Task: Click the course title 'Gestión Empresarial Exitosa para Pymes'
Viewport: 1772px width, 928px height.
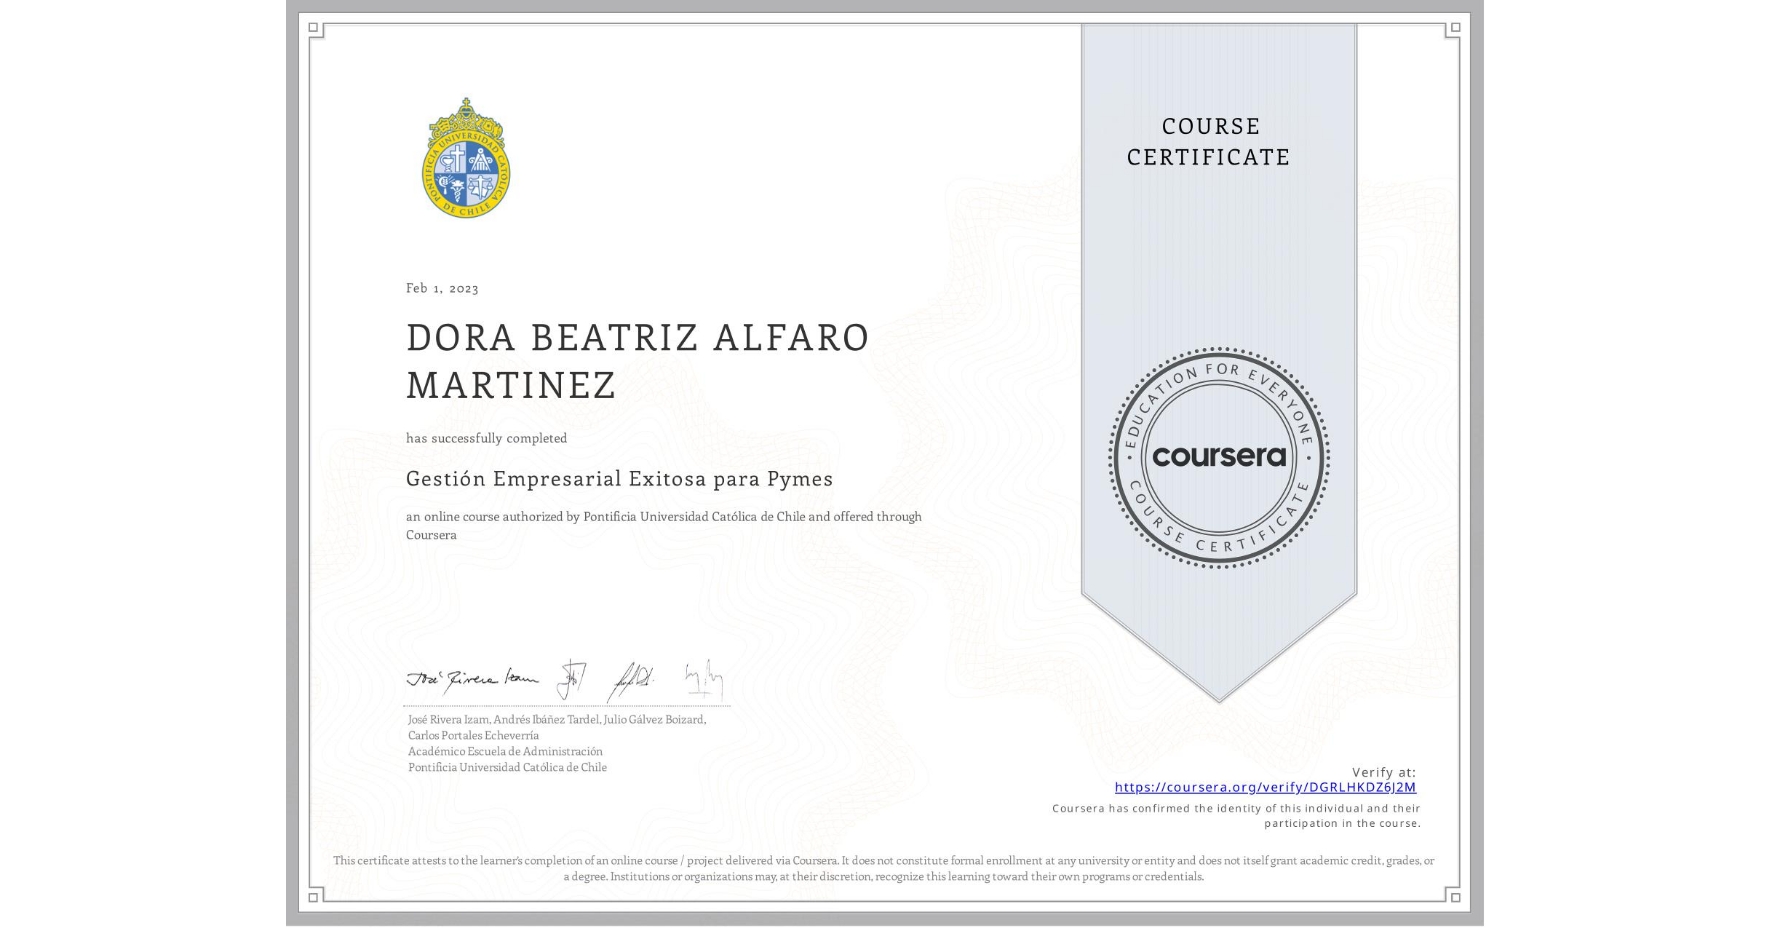Action: [619, 479]
